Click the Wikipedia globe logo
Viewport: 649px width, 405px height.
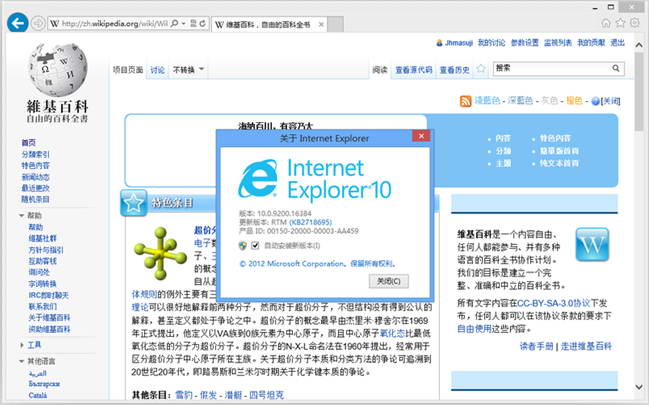click(58, 70)
